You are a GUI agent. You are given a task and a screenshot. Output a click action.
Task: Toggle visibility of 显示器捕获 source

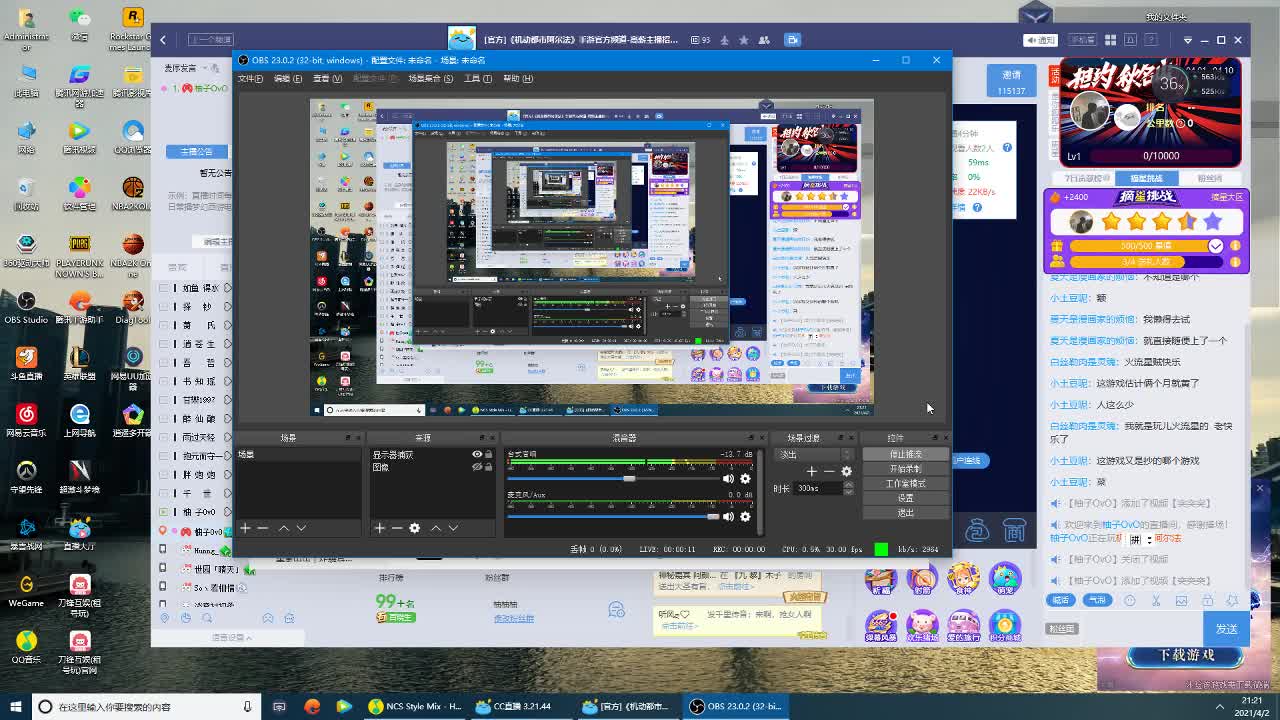pyautogui.click(x=477, y=455)
